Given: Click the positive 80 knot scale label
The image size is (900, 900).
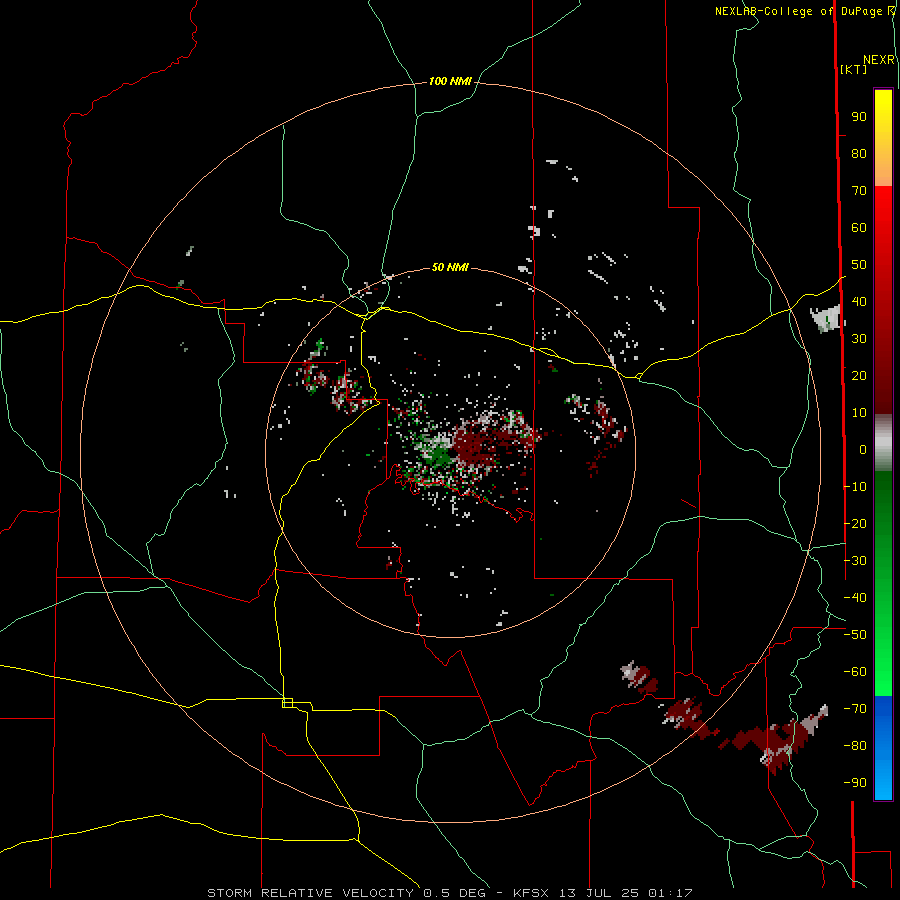Looking at the screenshot, I should (859, 154).
